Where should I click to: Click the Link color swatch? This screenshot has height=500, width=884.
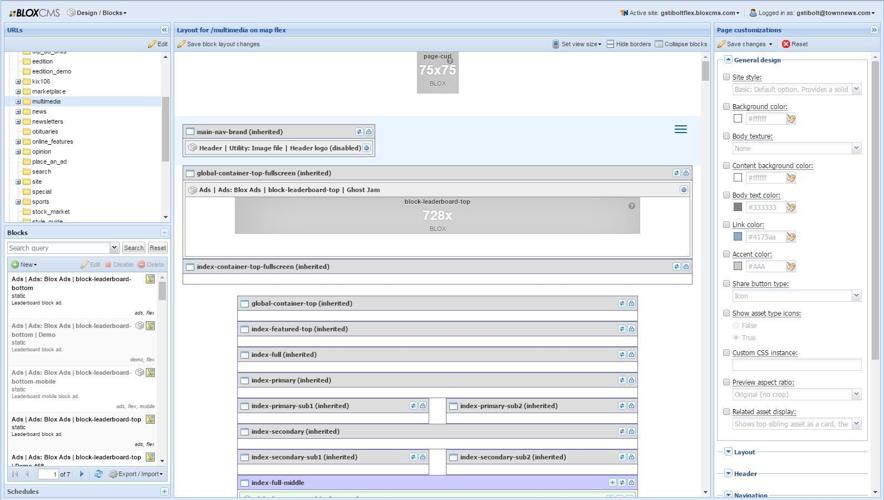pos(737,237)
